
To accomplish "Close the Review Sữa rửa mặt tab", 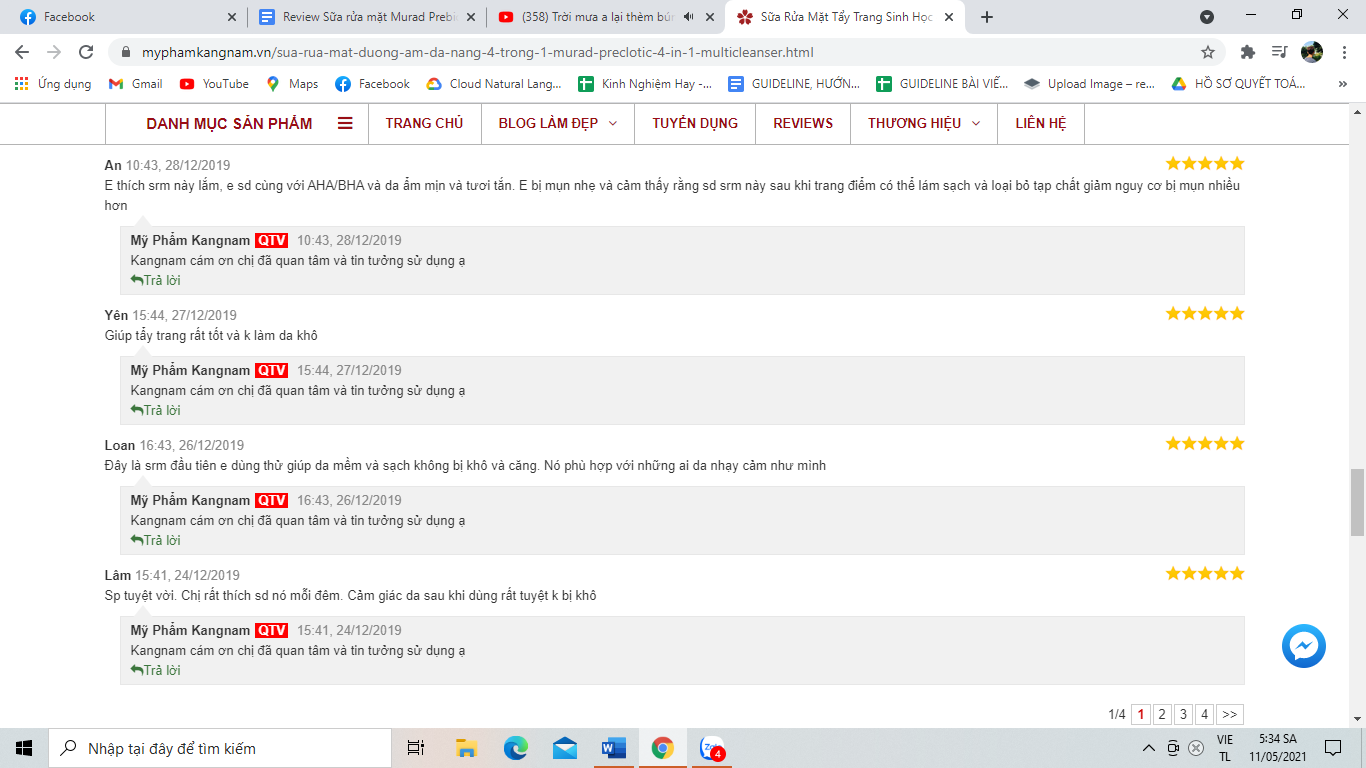I will tap(471, 17).
